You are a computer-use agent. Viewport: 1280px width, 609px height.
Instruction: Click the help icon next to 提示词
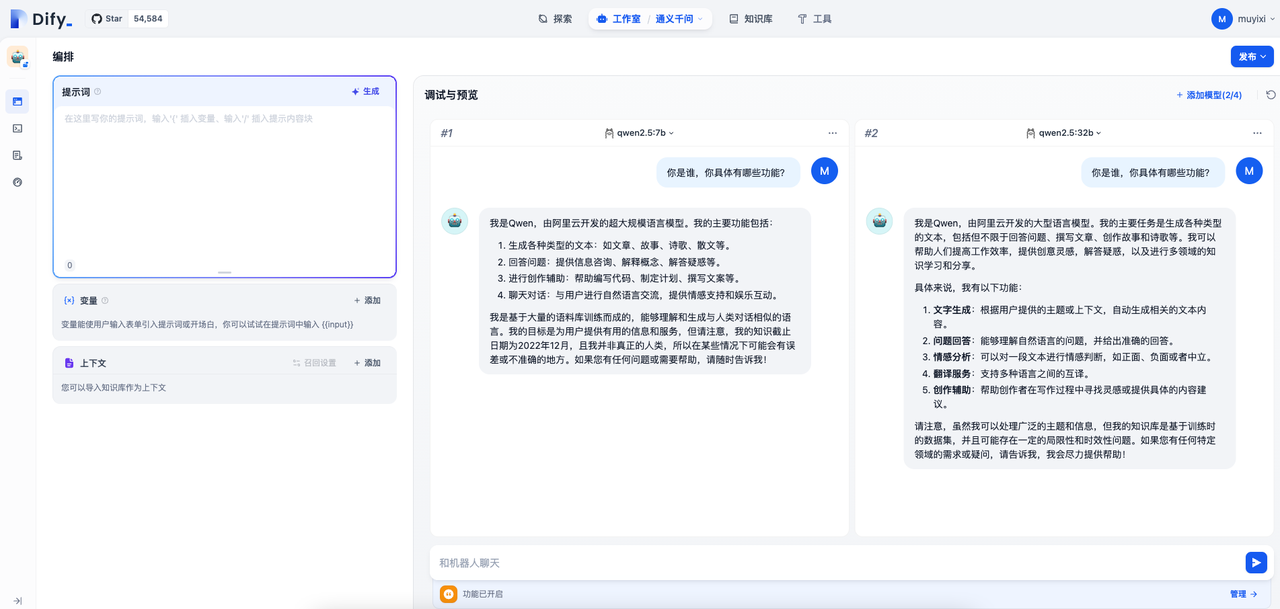click(97, 92)
